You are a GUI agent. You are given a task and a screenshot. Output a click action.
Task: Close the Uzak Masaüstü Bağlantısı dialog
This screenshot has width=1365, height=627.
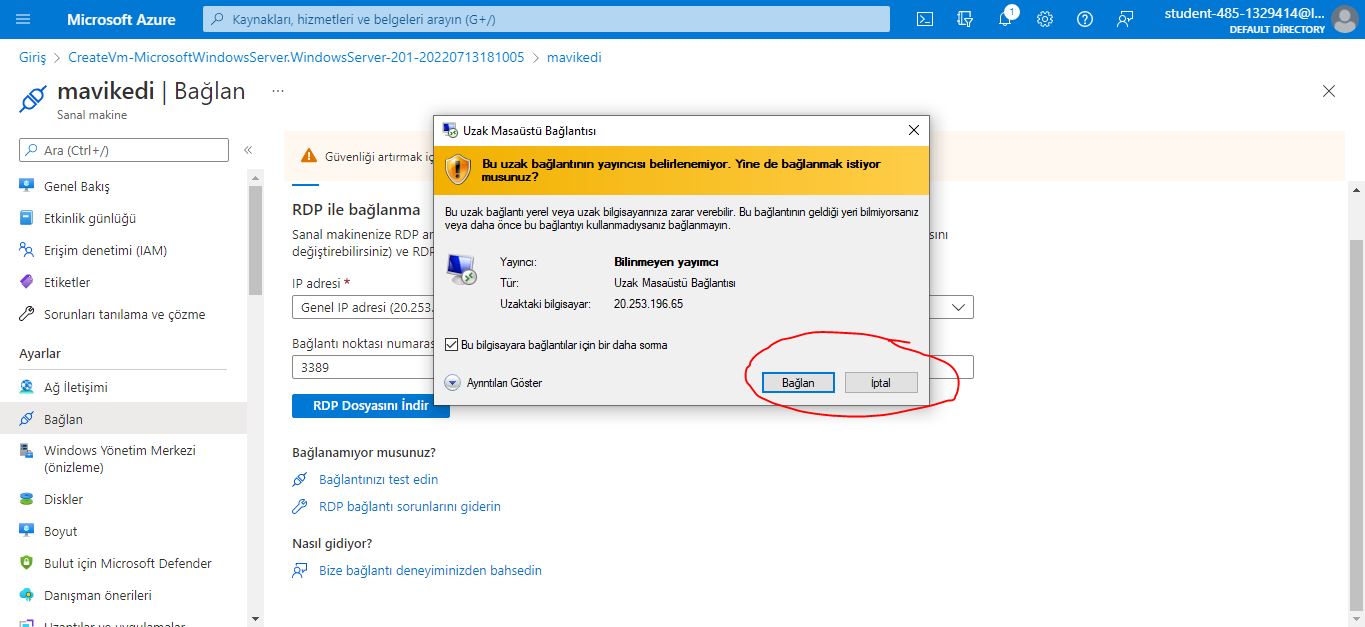913,130
